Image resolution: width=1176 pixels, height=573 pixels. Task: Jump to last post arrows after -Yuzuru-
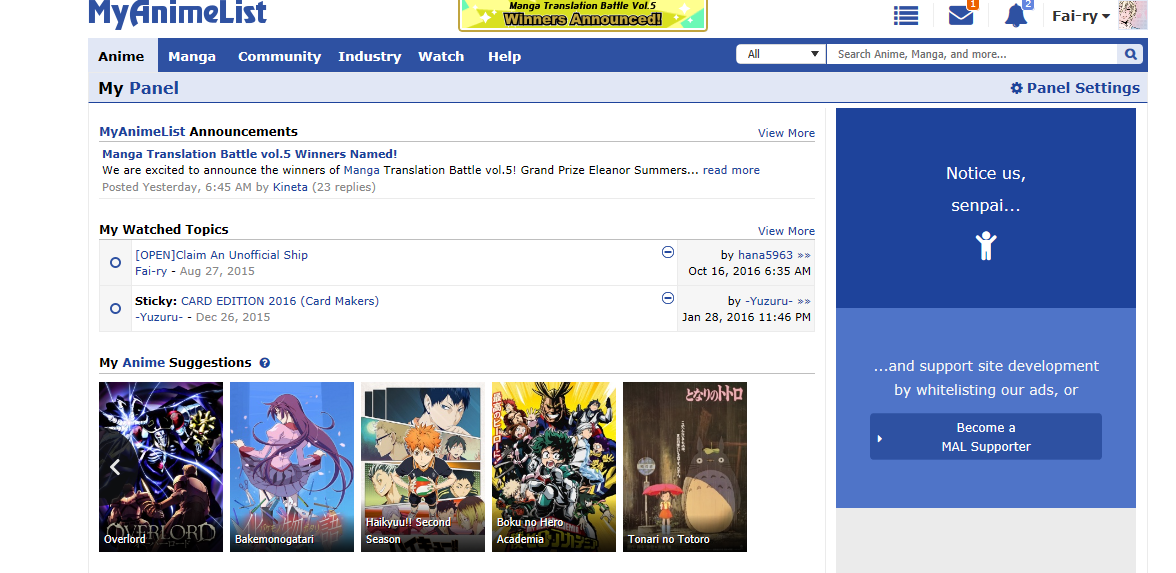[804, 301]
